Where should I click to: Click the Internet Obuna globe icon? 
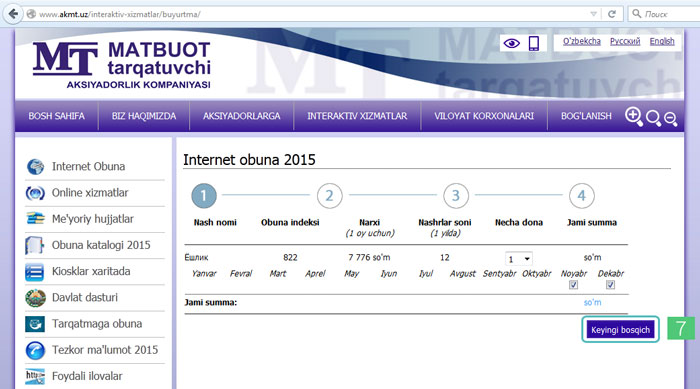click(35, 167)
